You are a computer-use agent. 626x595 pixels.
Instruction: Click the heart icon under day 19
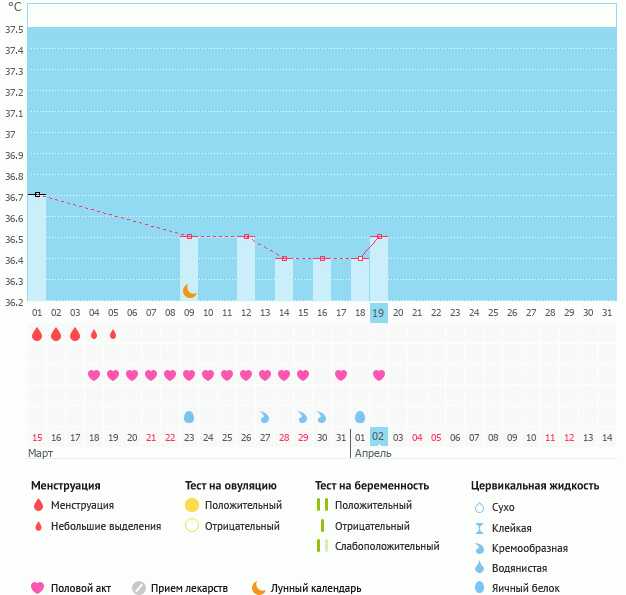click(x=379, y=375)
